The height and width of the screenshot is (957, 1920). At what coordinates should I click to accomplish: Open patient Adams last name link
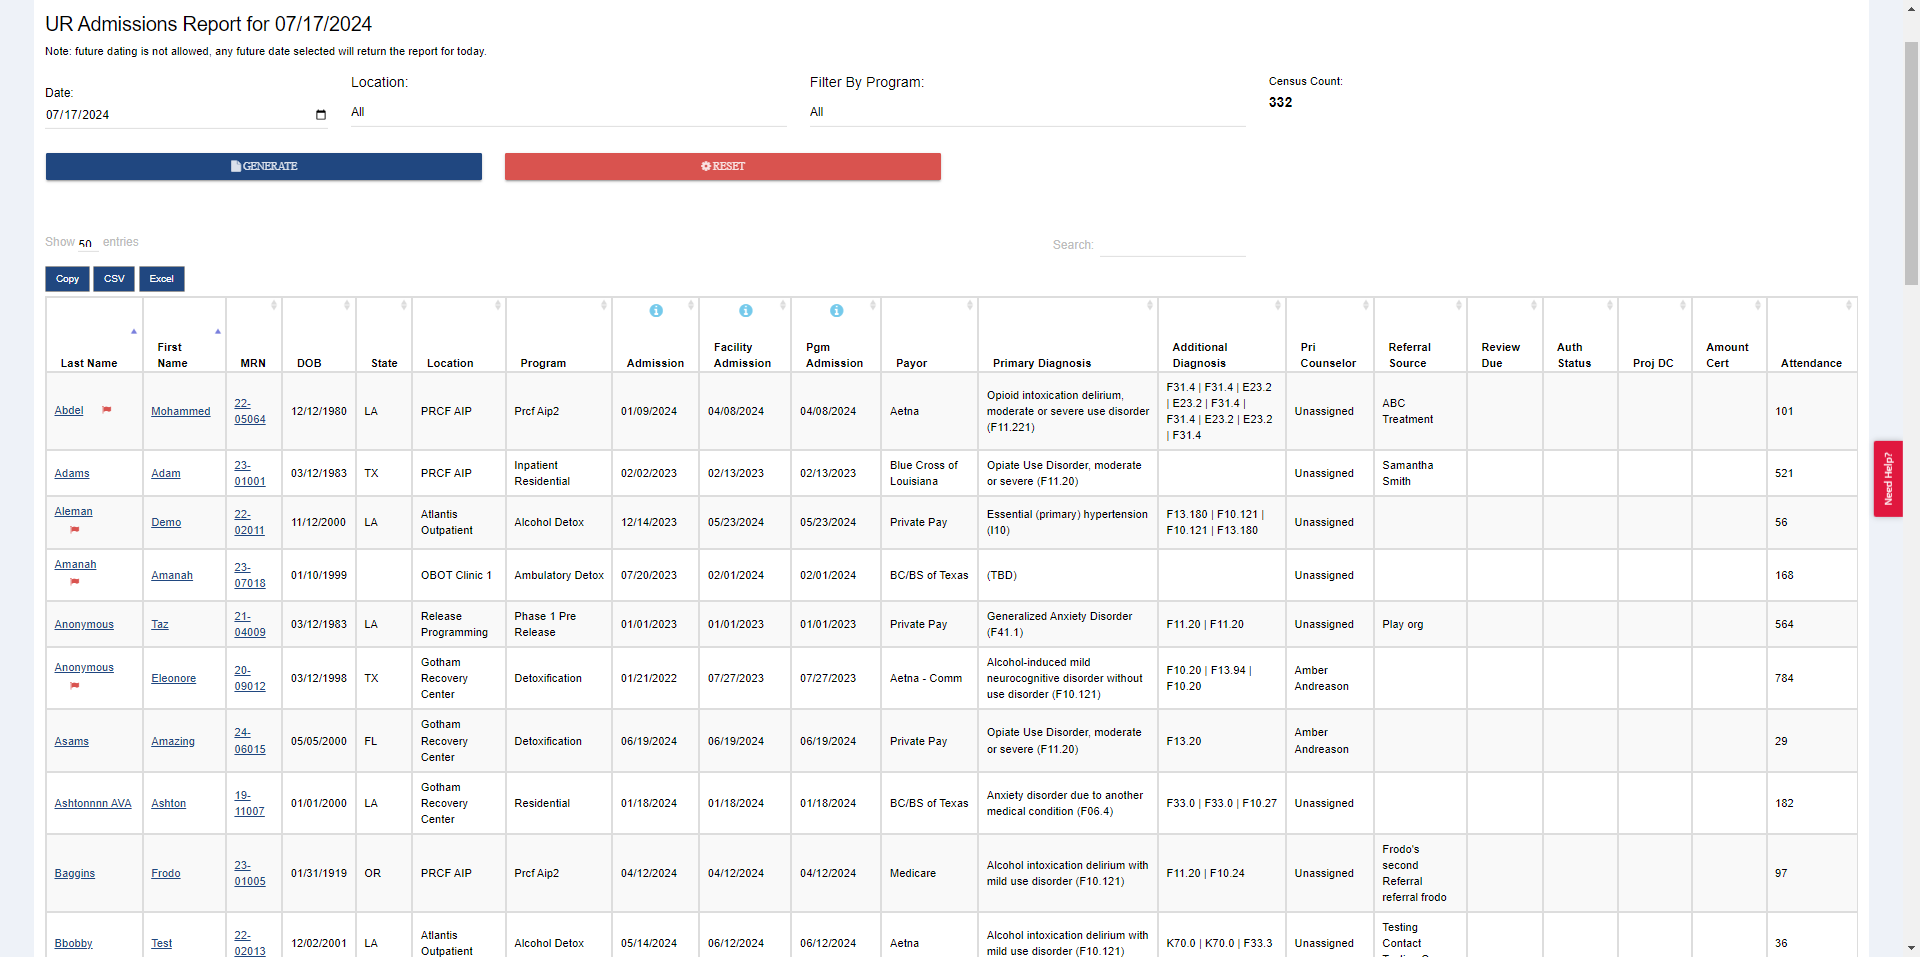[72, 473]
